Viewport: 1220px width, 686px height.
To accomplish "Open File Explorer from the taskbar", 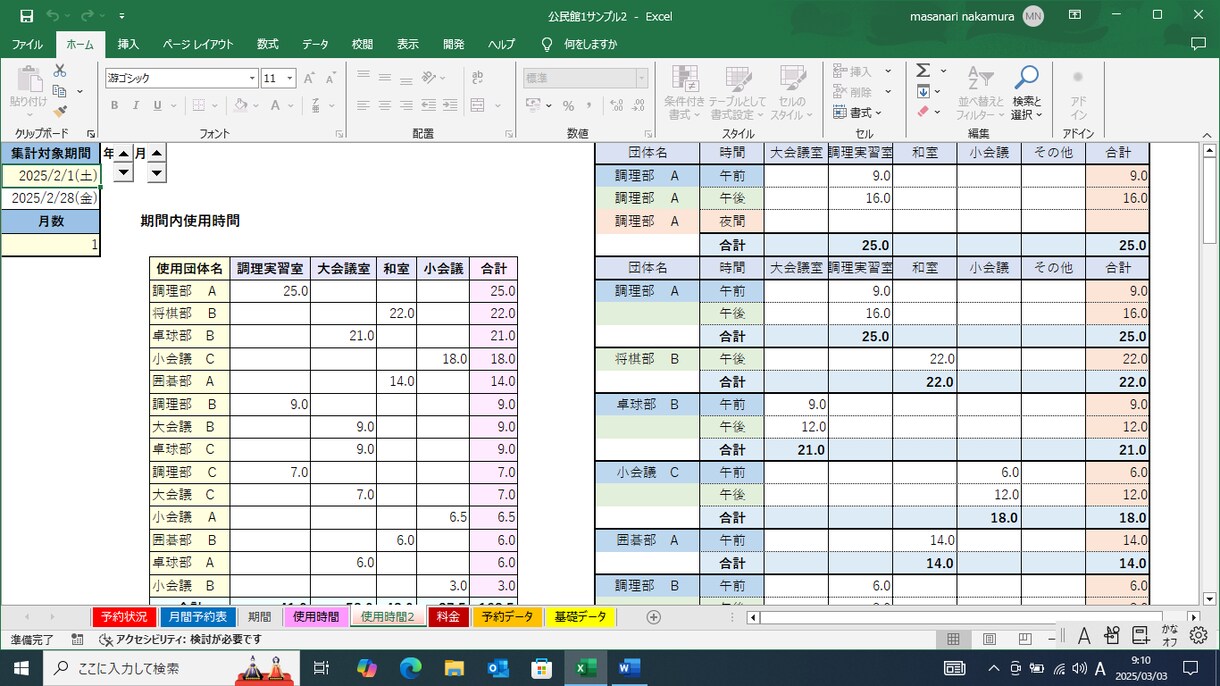I will pos(454,668).
